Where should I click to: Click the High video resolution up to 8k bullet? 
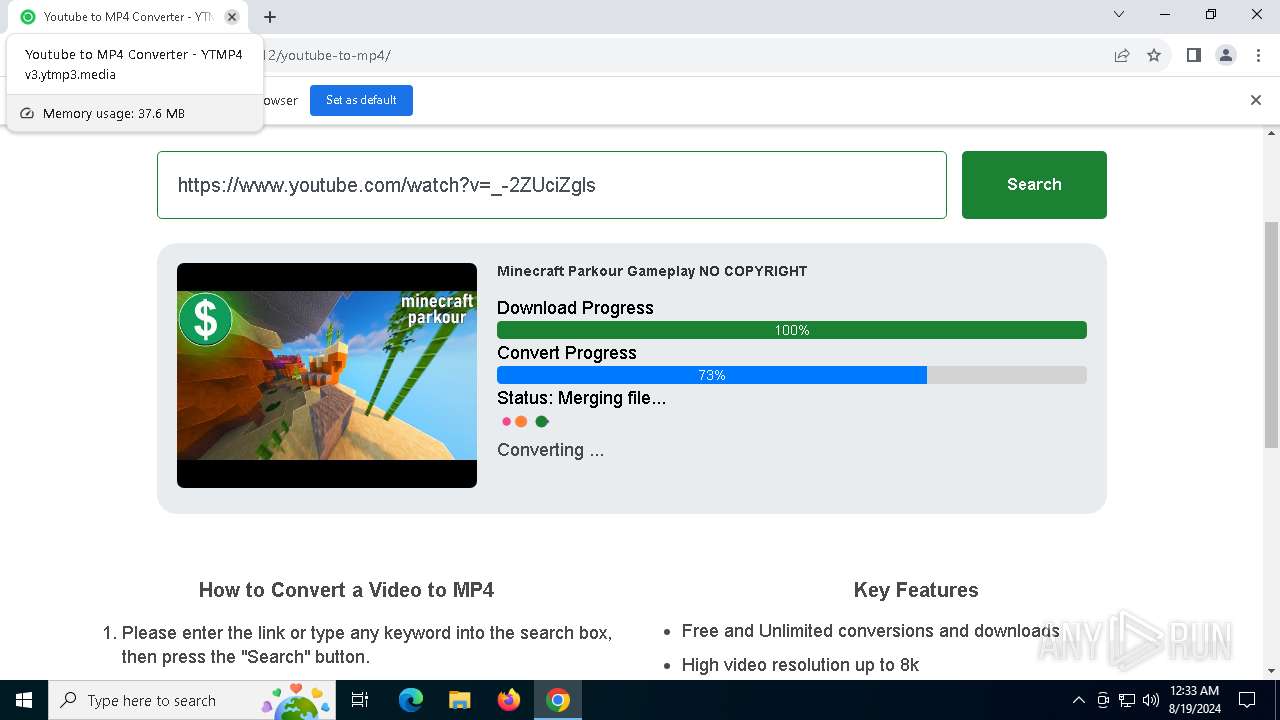coord(800,665)
